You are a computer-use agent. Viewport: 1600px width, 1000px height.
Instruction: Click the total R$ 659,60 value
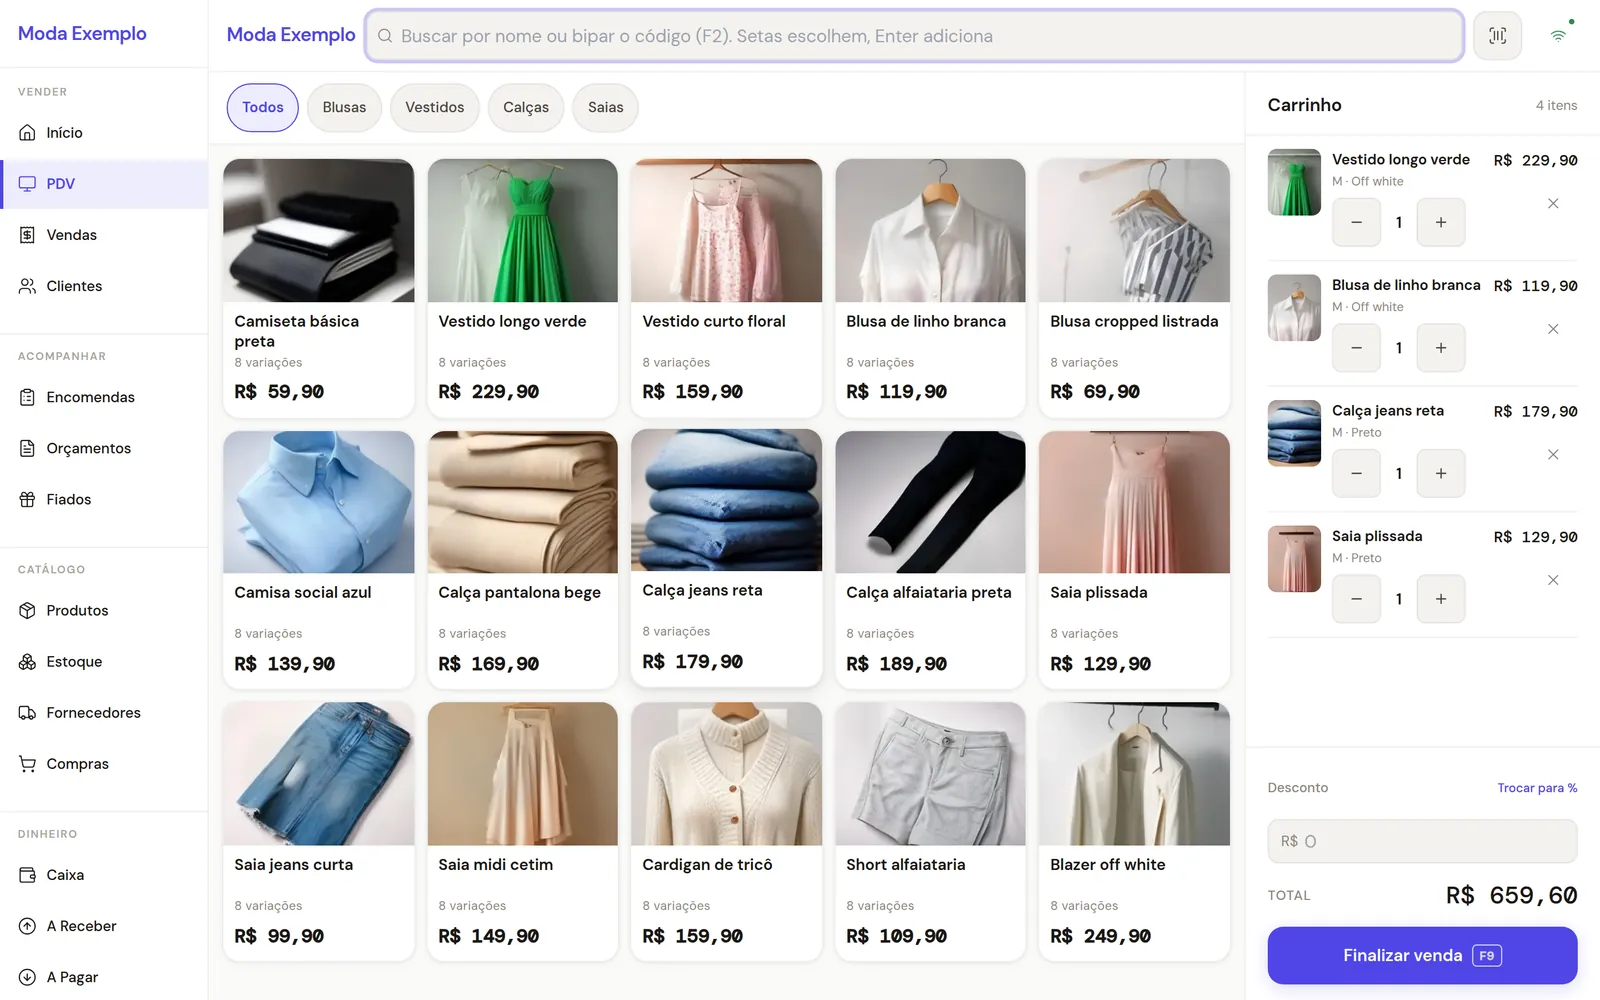pyautogui.click(x=1511, y=895)
